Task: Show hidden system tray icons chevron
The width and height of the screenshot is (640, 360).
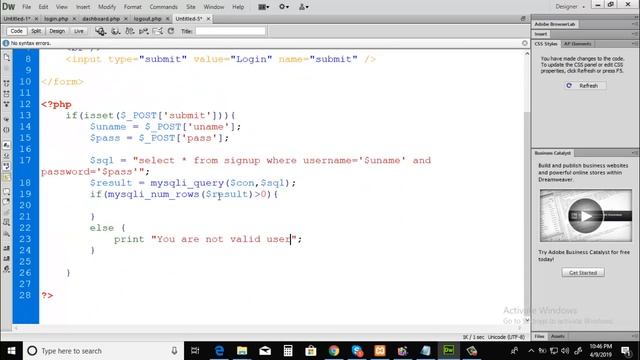Action: tap(531, 351)
